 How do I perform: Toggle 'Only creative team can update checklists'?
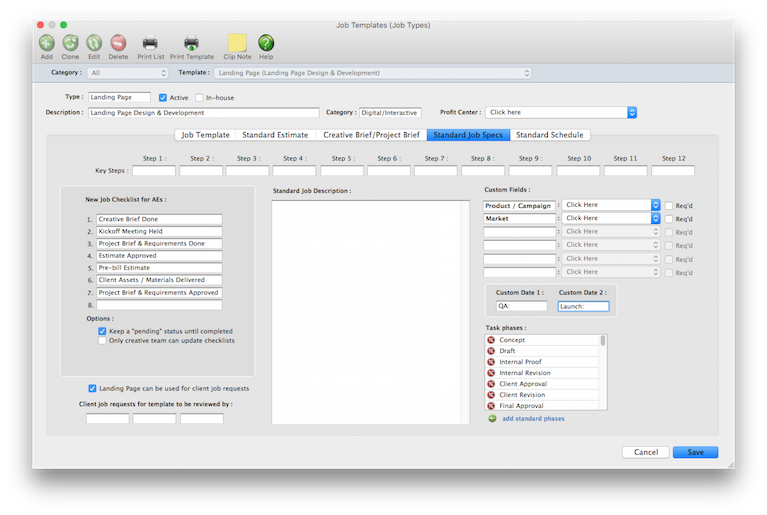103,340
